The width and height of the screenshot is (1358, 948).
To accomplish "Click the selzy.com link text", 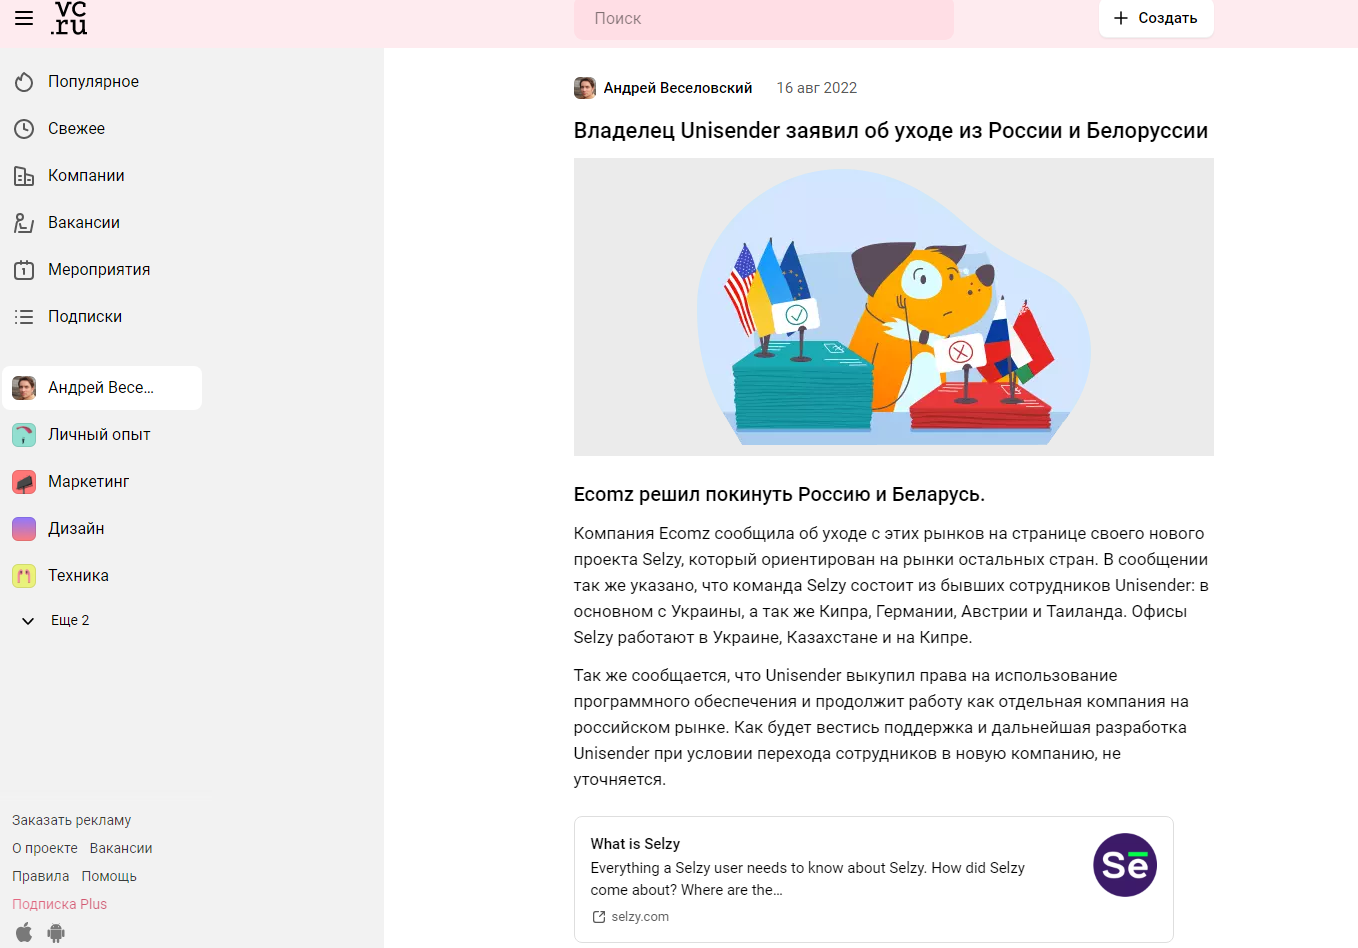I will click(x=640, y=917).
